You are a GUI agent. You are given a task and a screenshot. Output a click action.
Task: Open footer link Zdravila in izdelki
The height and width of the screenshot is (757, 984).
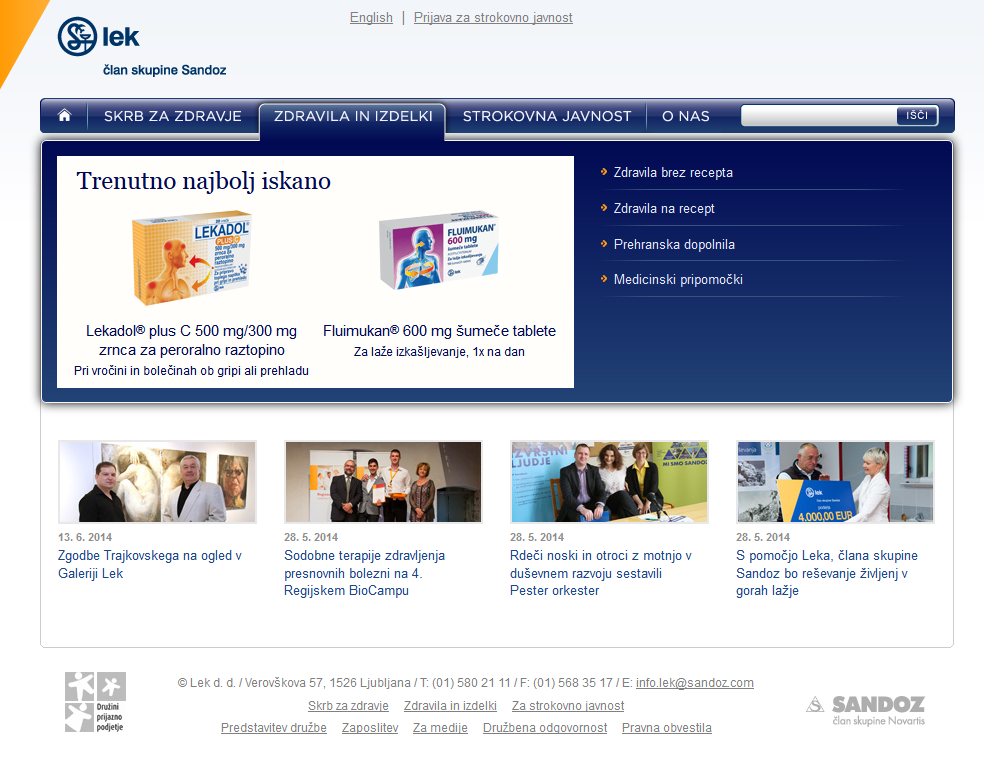pos(450,706)
